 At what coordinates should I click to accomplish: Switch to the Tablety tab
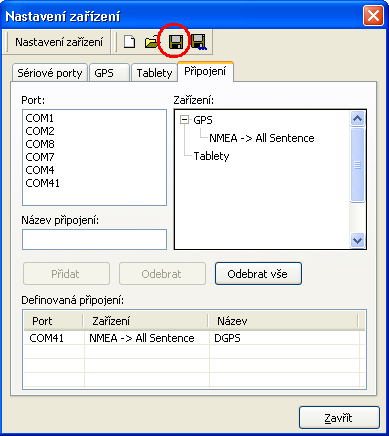click(154, 73)
